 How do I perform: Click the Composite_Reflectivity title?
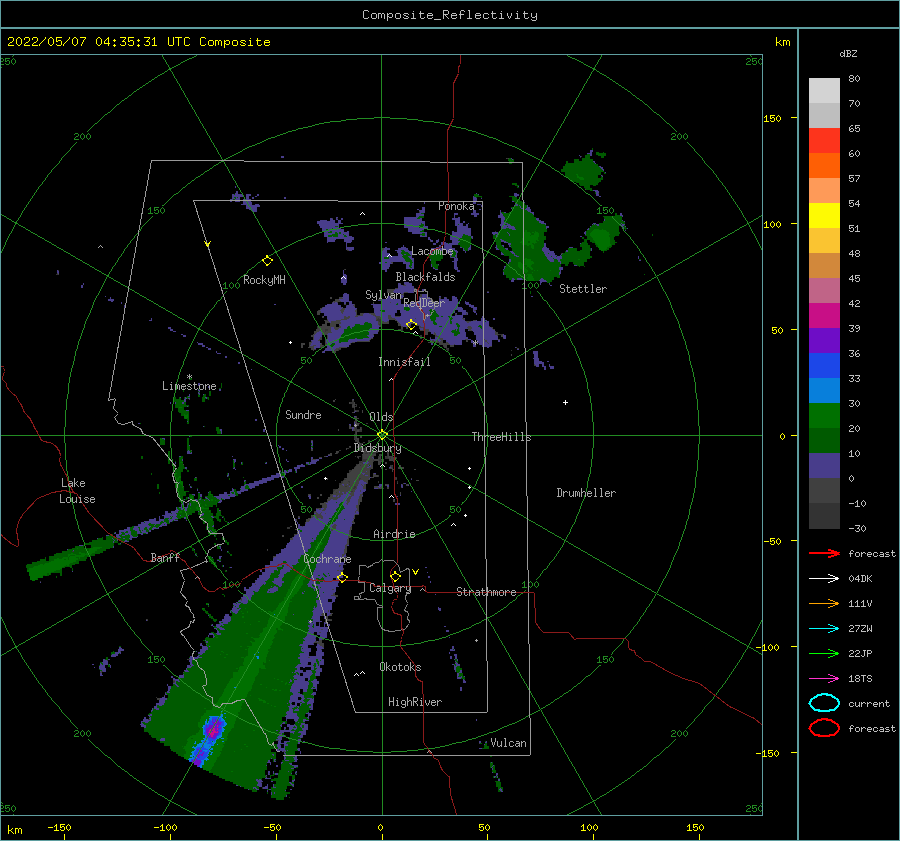pos(449,15)
